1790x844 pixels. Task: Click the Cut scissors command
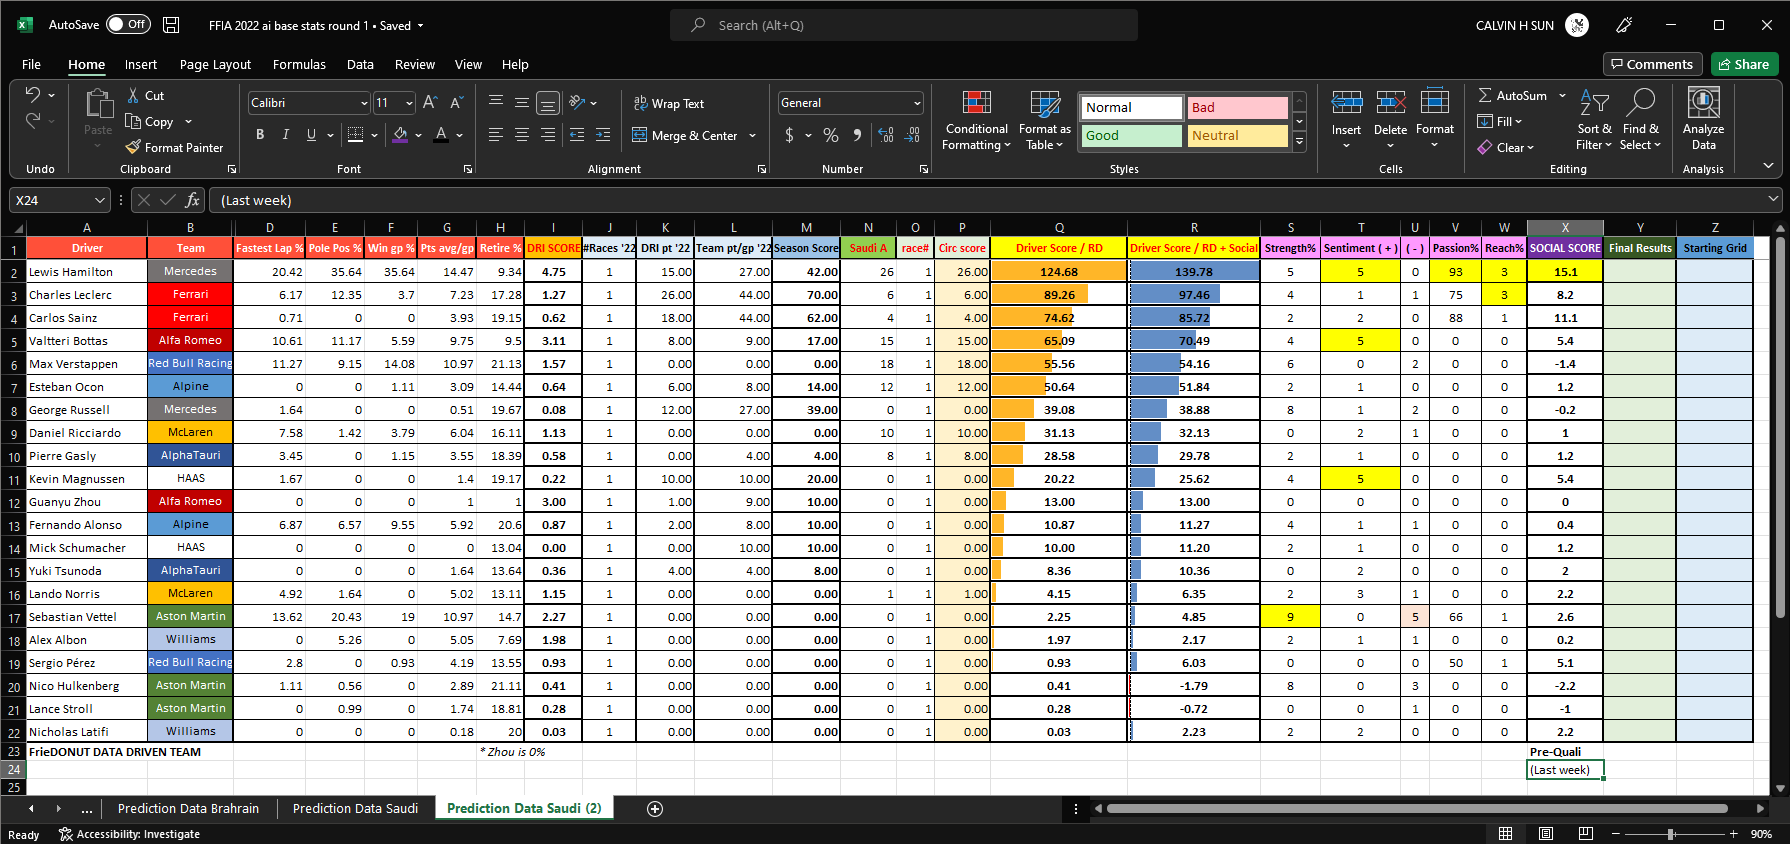point(145,96)
